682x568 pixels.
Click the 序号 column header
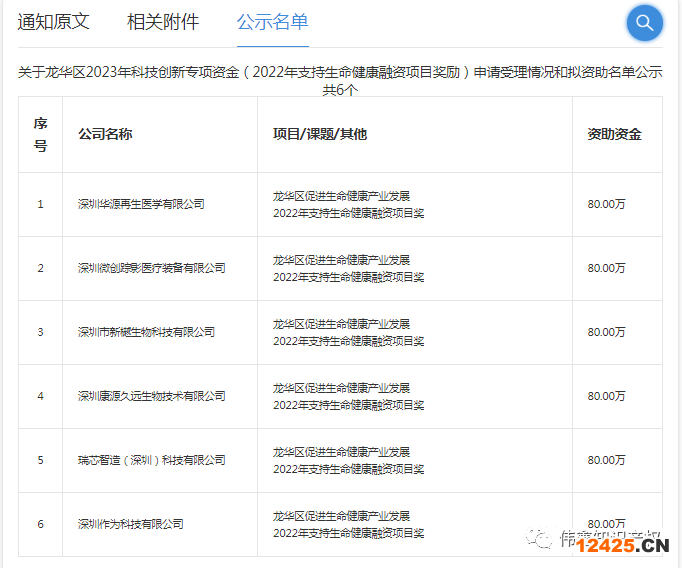tap(40, 134)
